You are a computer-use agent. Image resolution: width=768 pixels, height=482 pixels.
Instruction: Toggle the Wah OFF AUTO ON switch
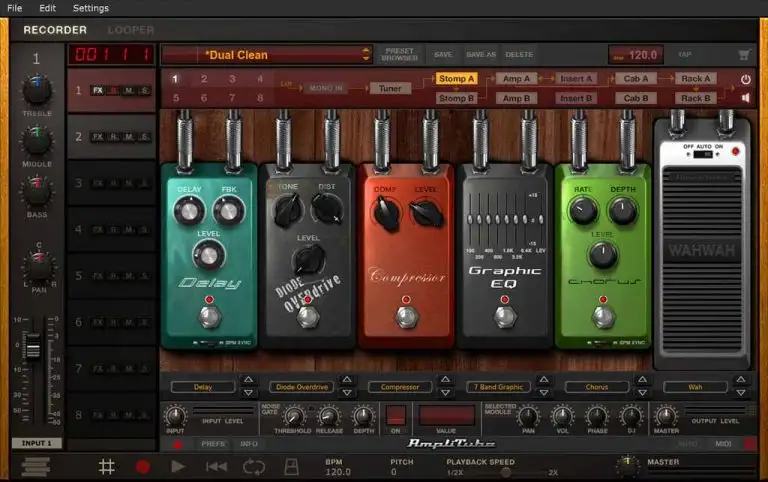click(703, 154)
